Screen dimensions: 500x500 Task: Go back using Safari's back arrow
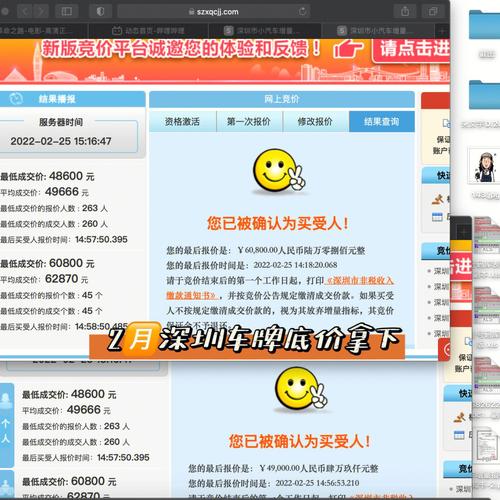click(x=25, y=12)
